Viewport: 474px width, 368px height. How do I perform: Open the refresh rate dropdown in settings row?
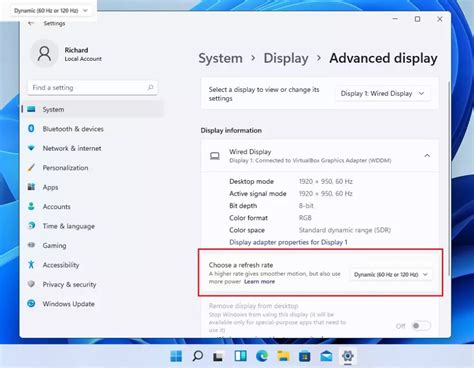tap(391, 275)
